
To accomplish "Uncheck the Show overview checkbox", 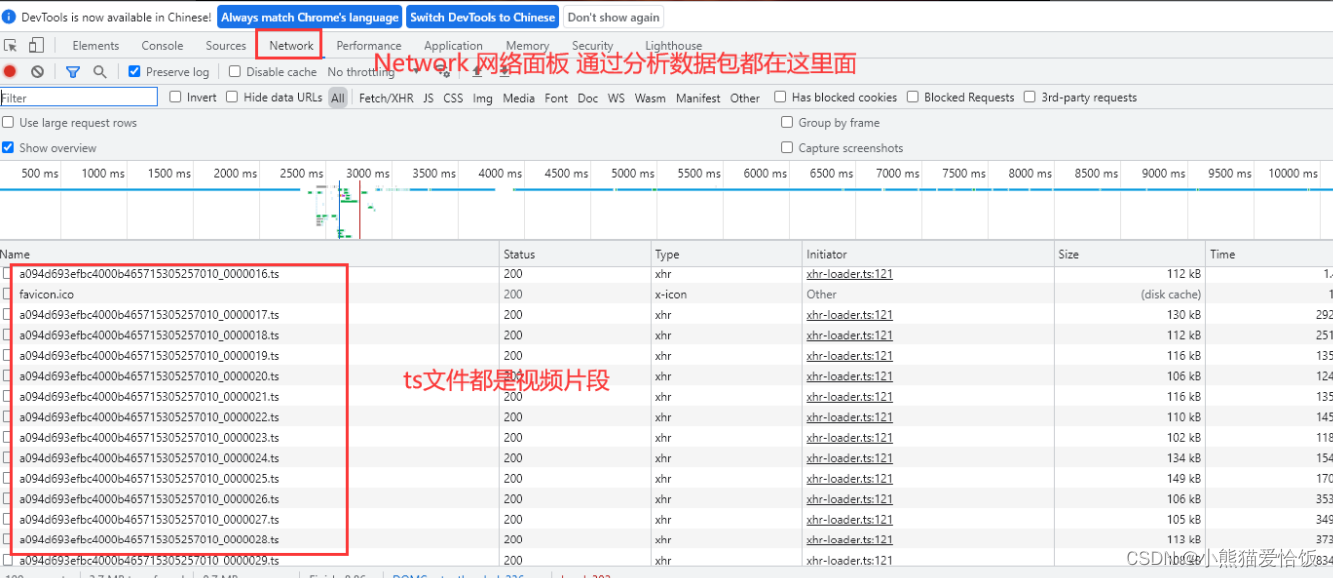I will coord(8,147).
